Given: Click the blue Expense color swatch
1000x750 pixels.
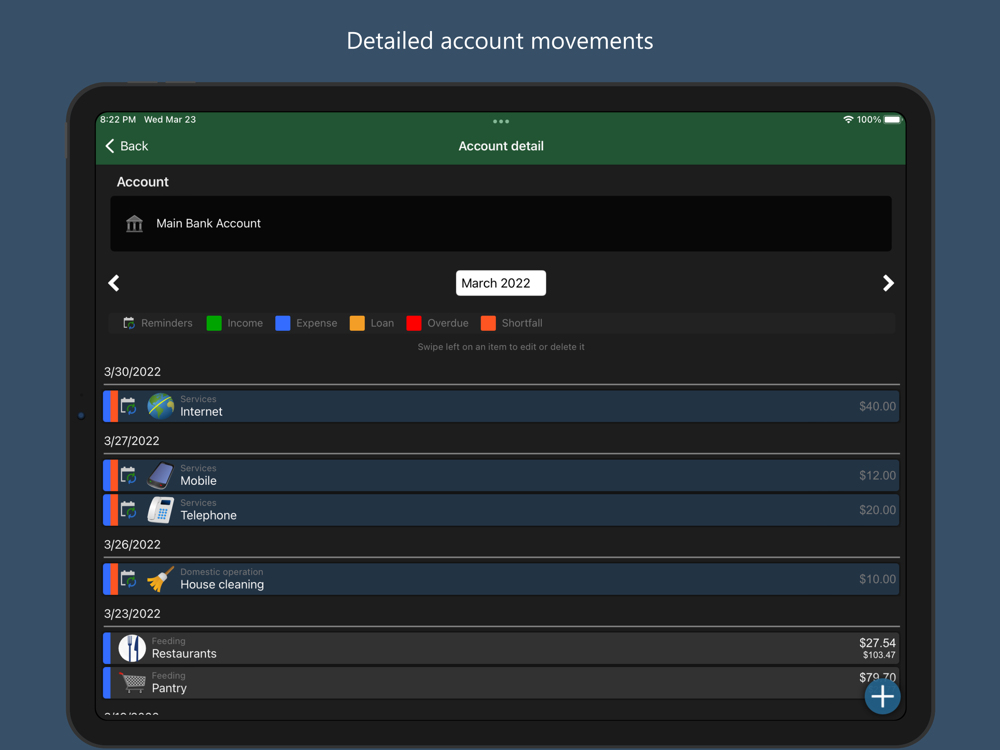Looking at the screenshot, I should pyautogui.click(x=283, y=323).
